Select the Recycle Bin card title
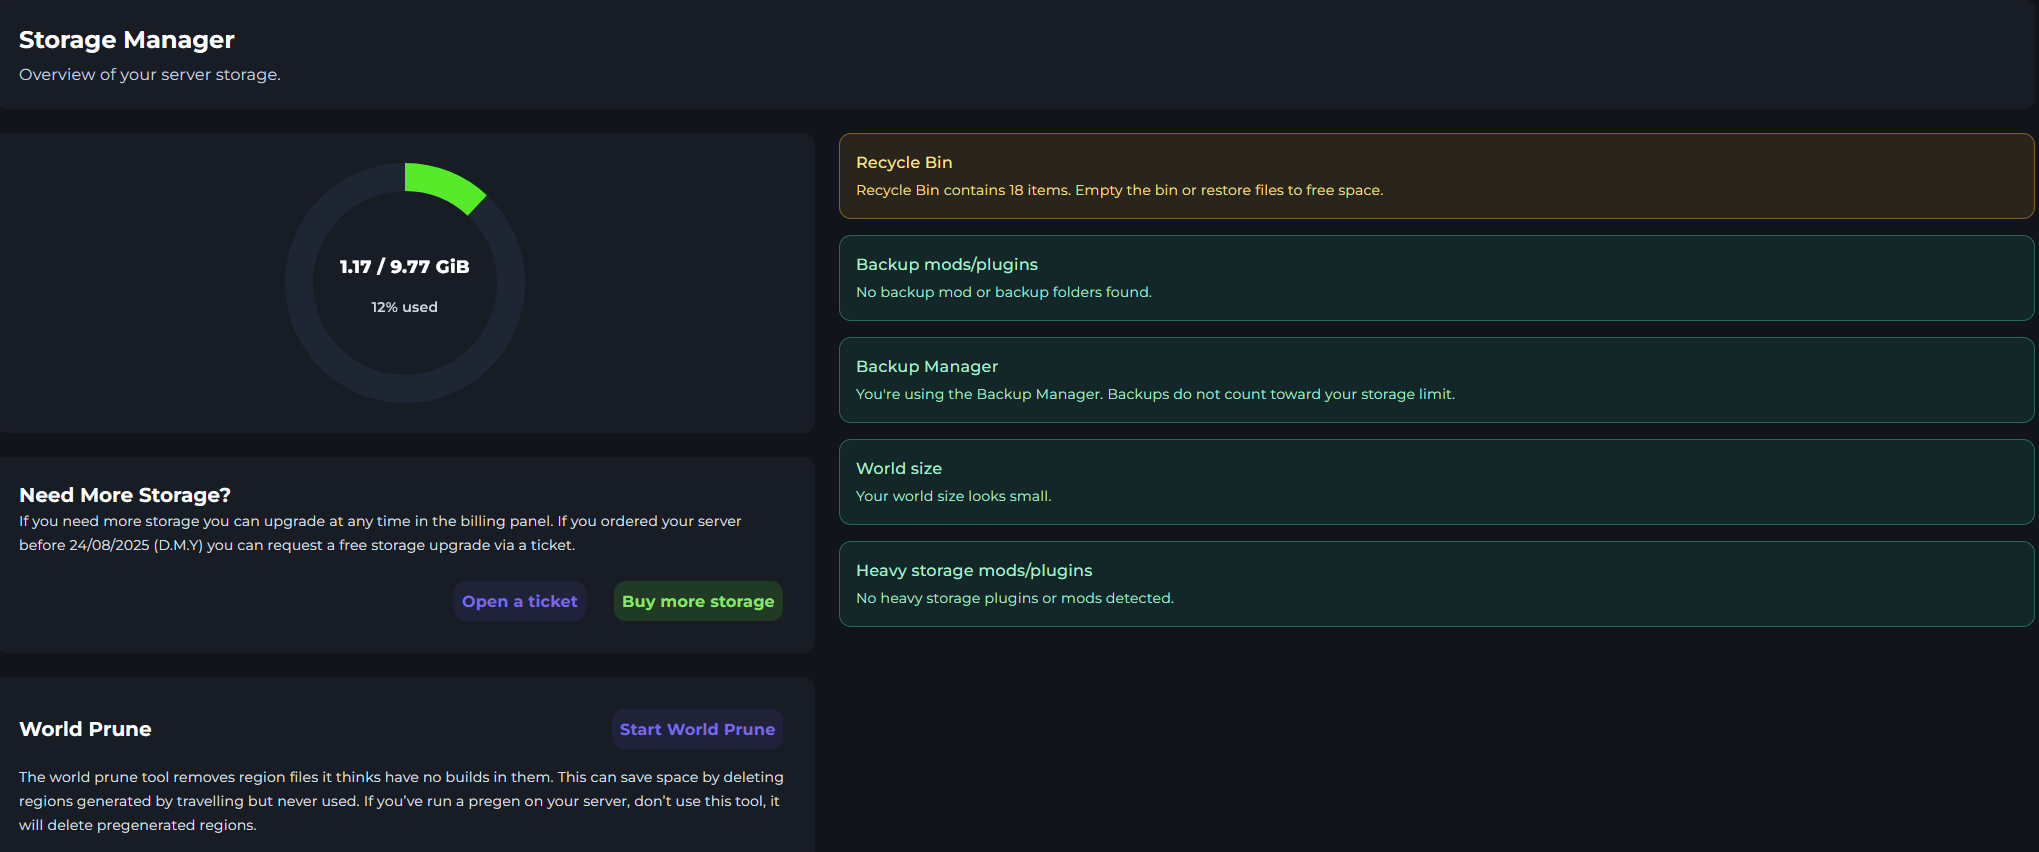2039x852 pixels. coord(904,162)
